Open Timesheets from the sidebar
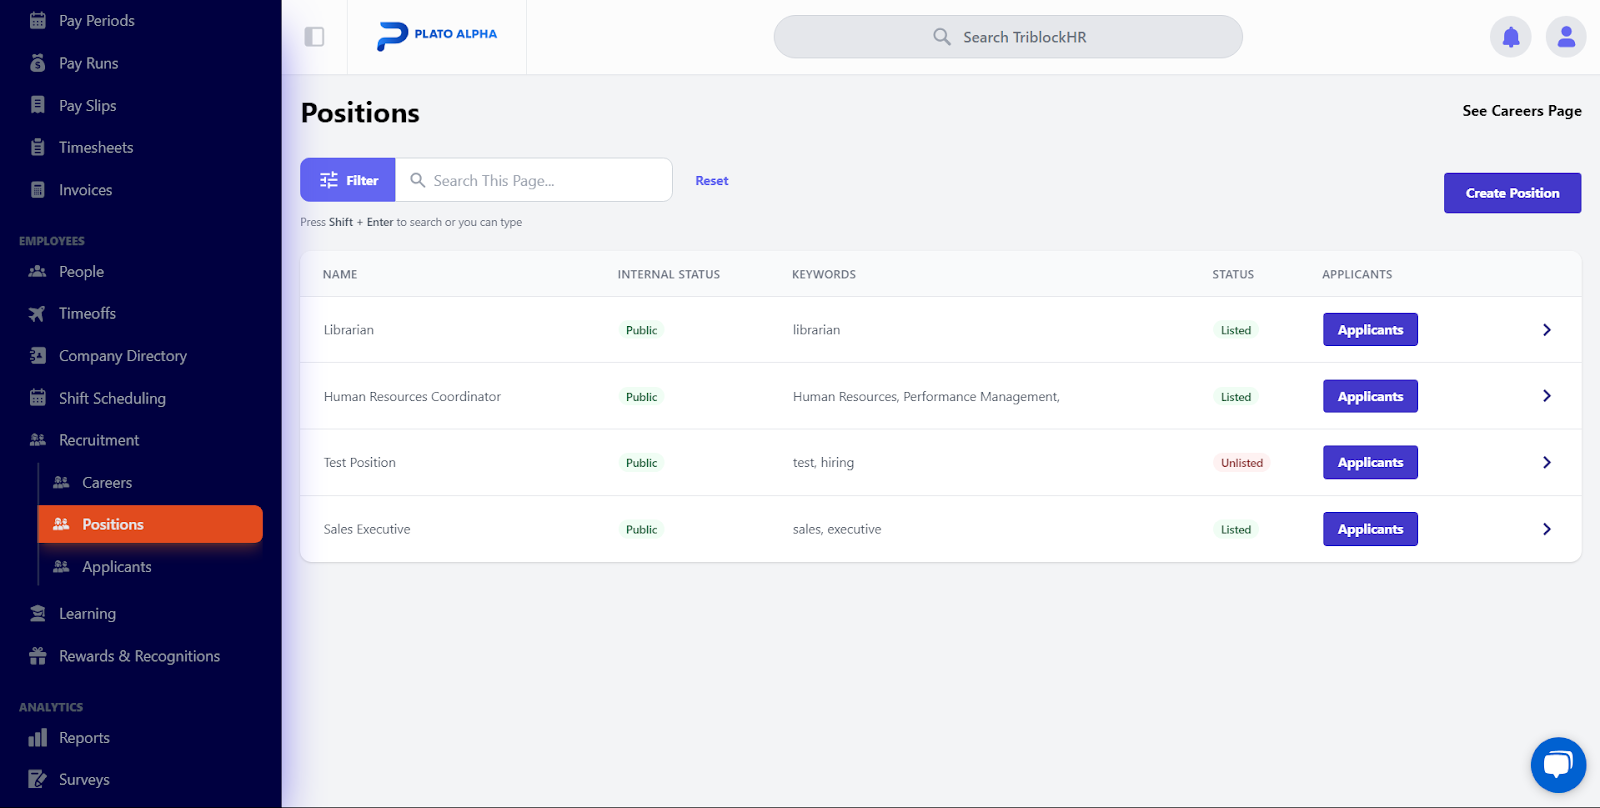Image resolution: width=1600 pixels, height=808 pixels. coord(96,147)
